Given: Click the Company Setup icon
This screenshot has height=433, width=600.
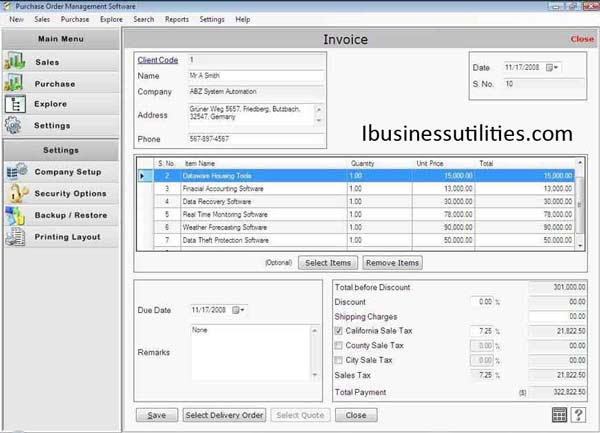Looking at the screenshot, I should click(16, 171).
